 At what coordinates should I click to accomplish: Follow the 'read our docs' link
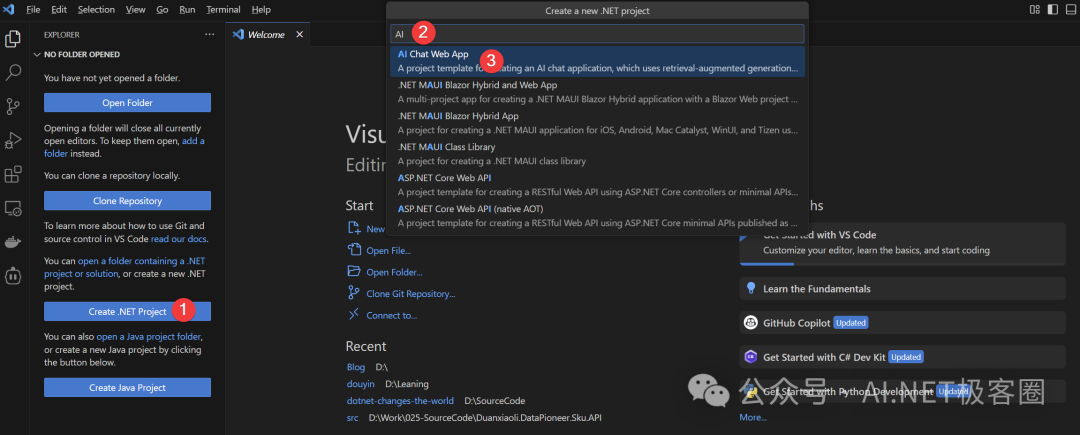179,239
